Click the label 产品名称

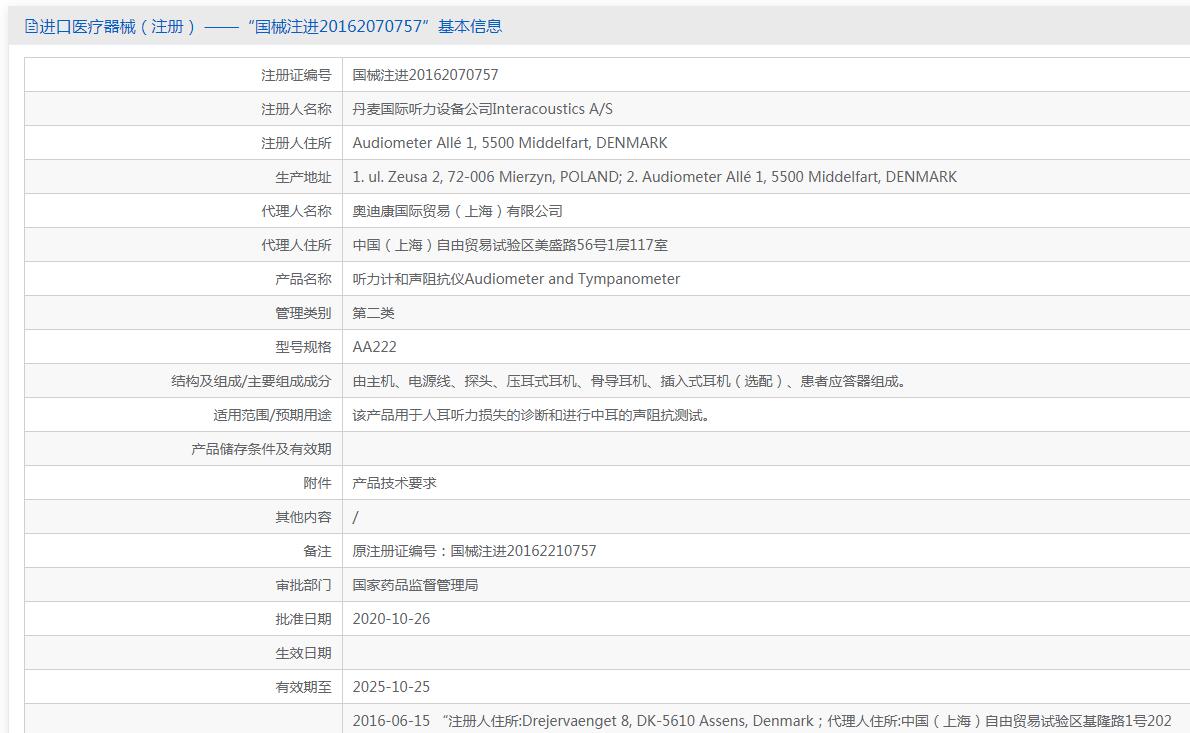click(303, 279)
